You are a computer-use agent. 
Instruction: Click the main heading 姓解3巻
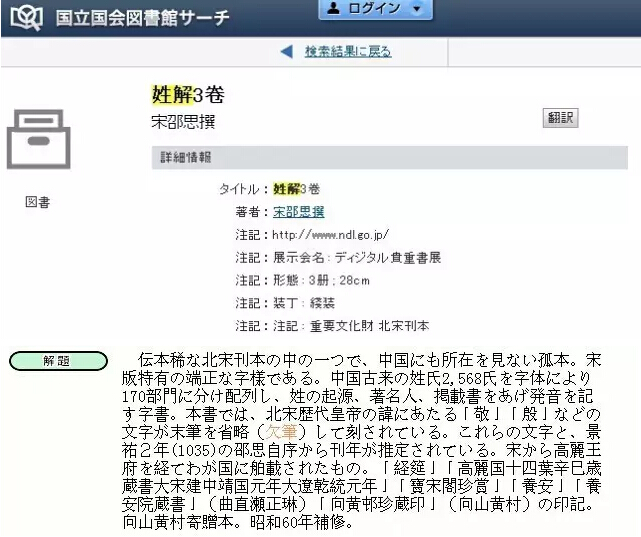click(x=188, y=95)
